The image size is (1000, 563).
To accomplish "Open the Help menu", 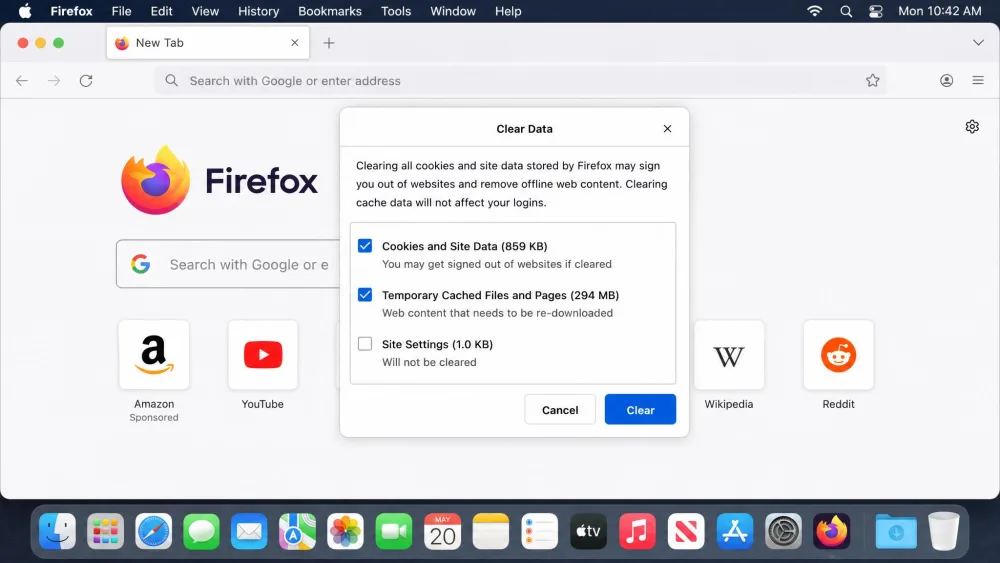I will click(x=508, y=11).
